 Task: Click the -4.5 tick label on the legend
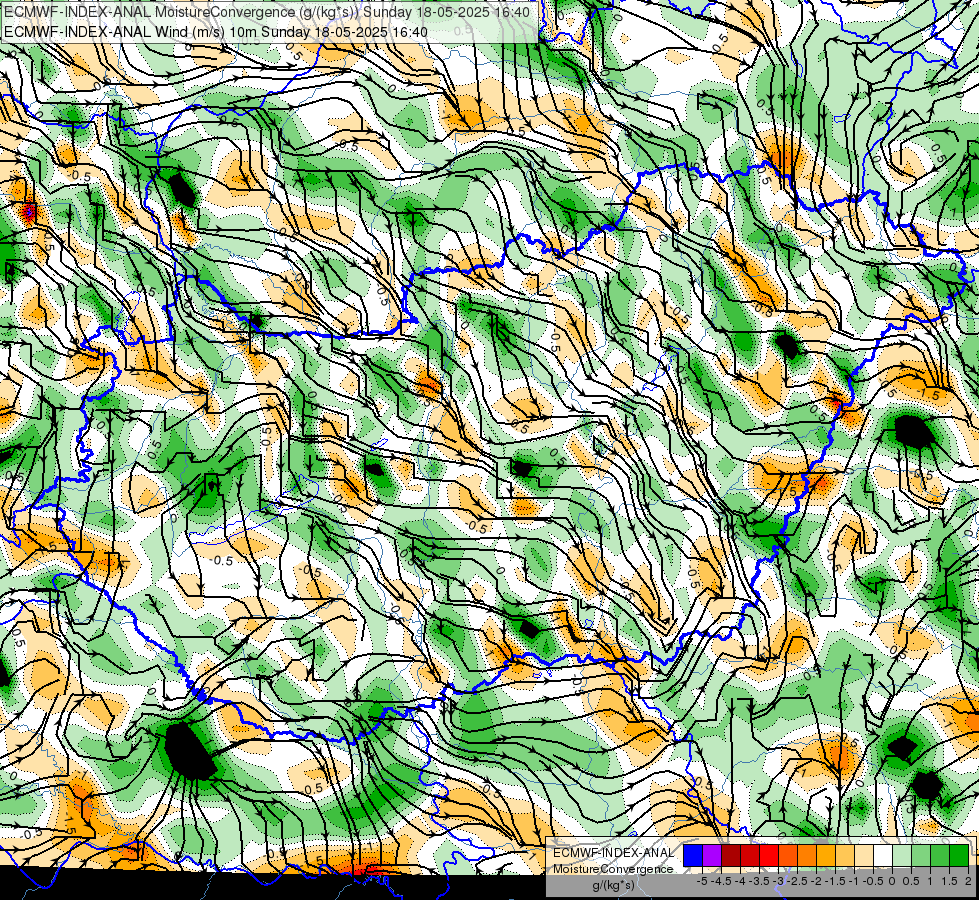click(721, 881)
